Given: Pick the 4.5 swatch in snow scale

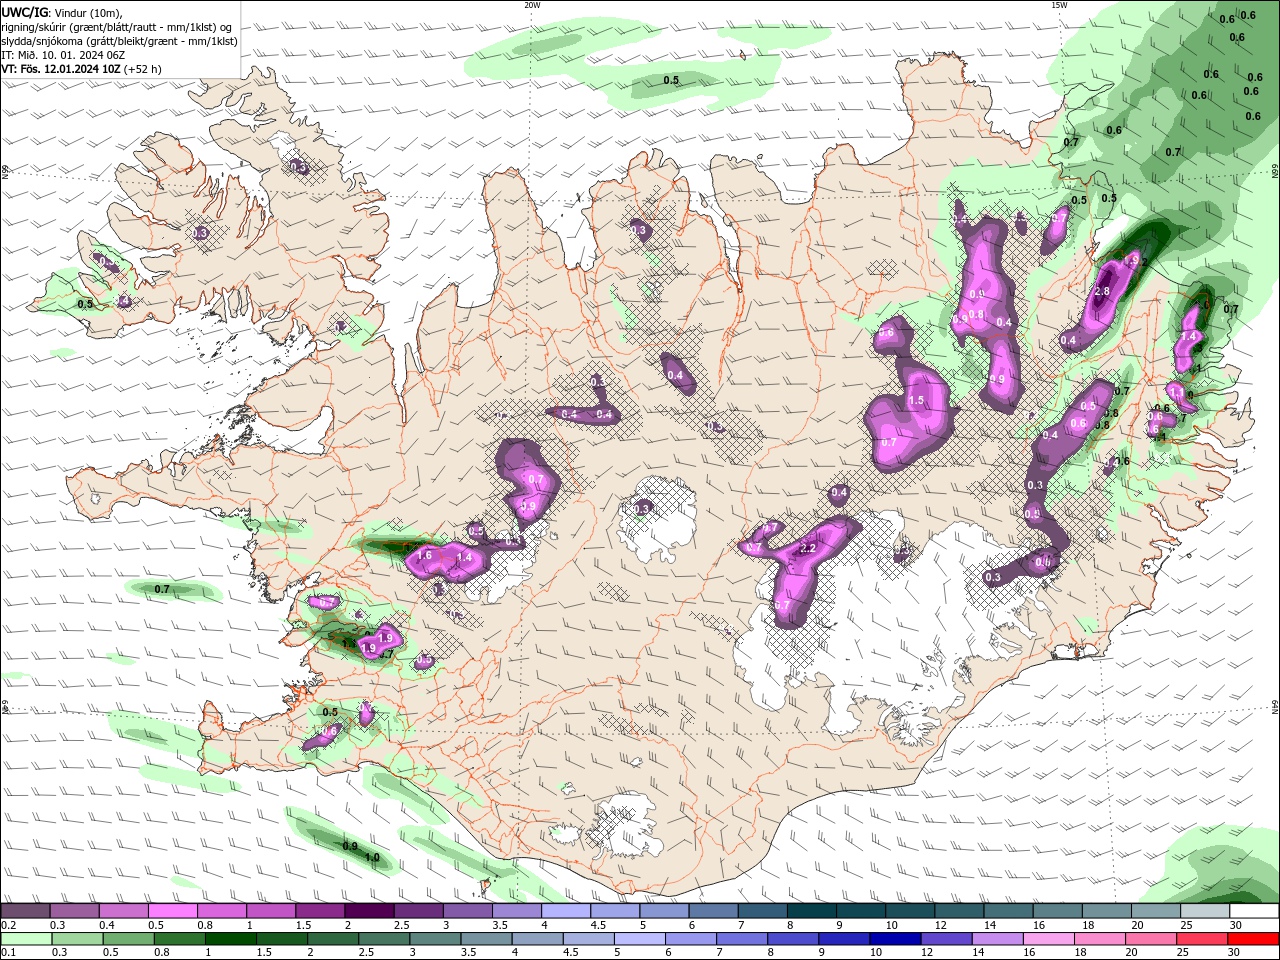Looking at the screenshot, I should [615, 911].
